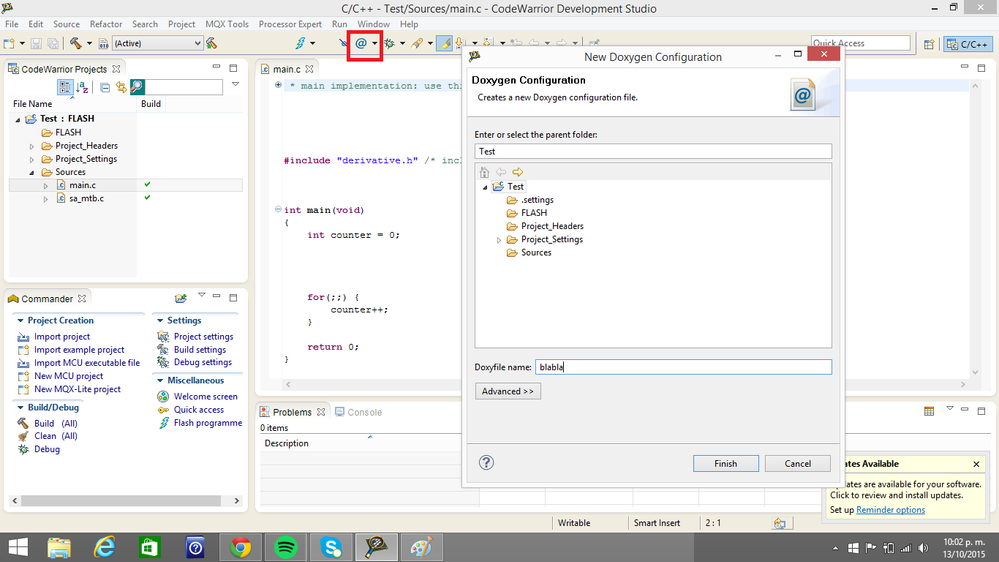Click the Advanced >> button
Viewport: 999px width, 562px height.
(x=508, y=391)
